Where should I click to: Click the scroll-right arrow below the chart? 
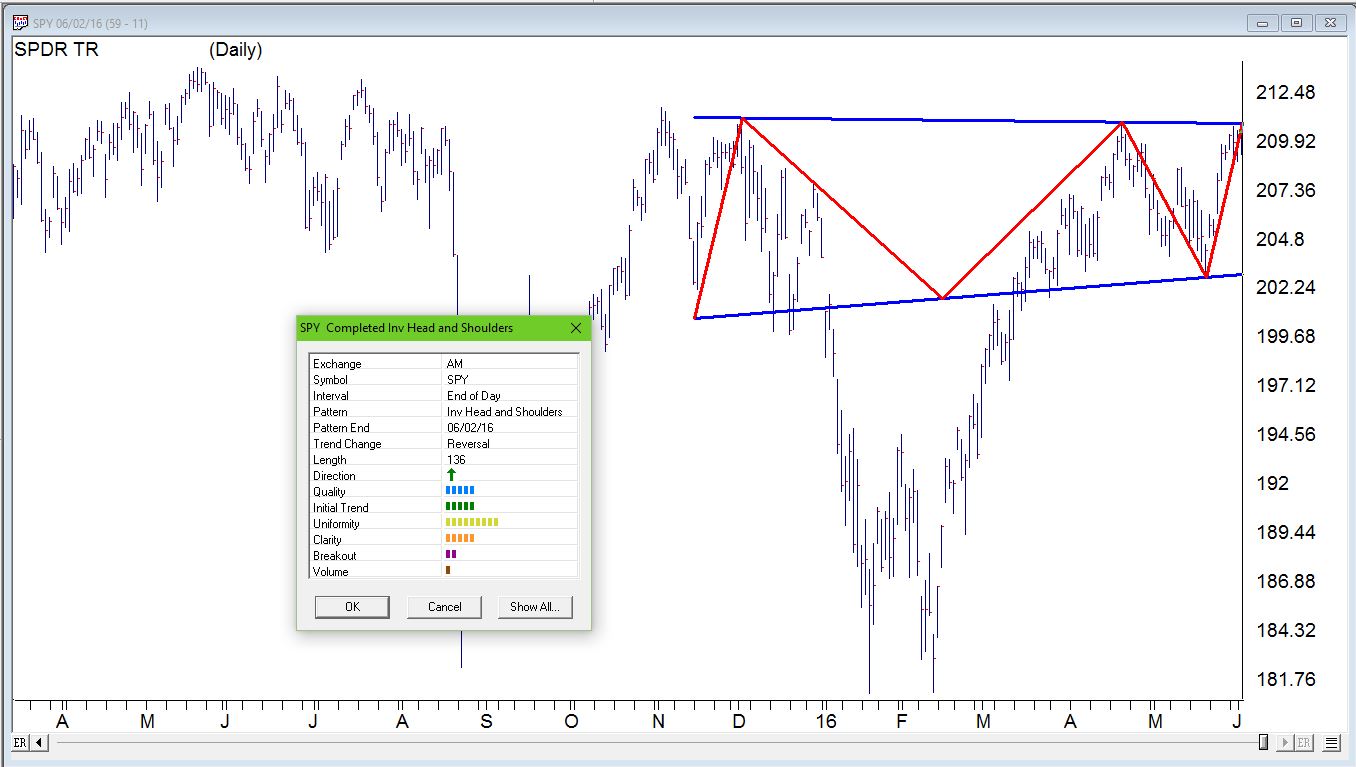click(x=1285, y=743)
